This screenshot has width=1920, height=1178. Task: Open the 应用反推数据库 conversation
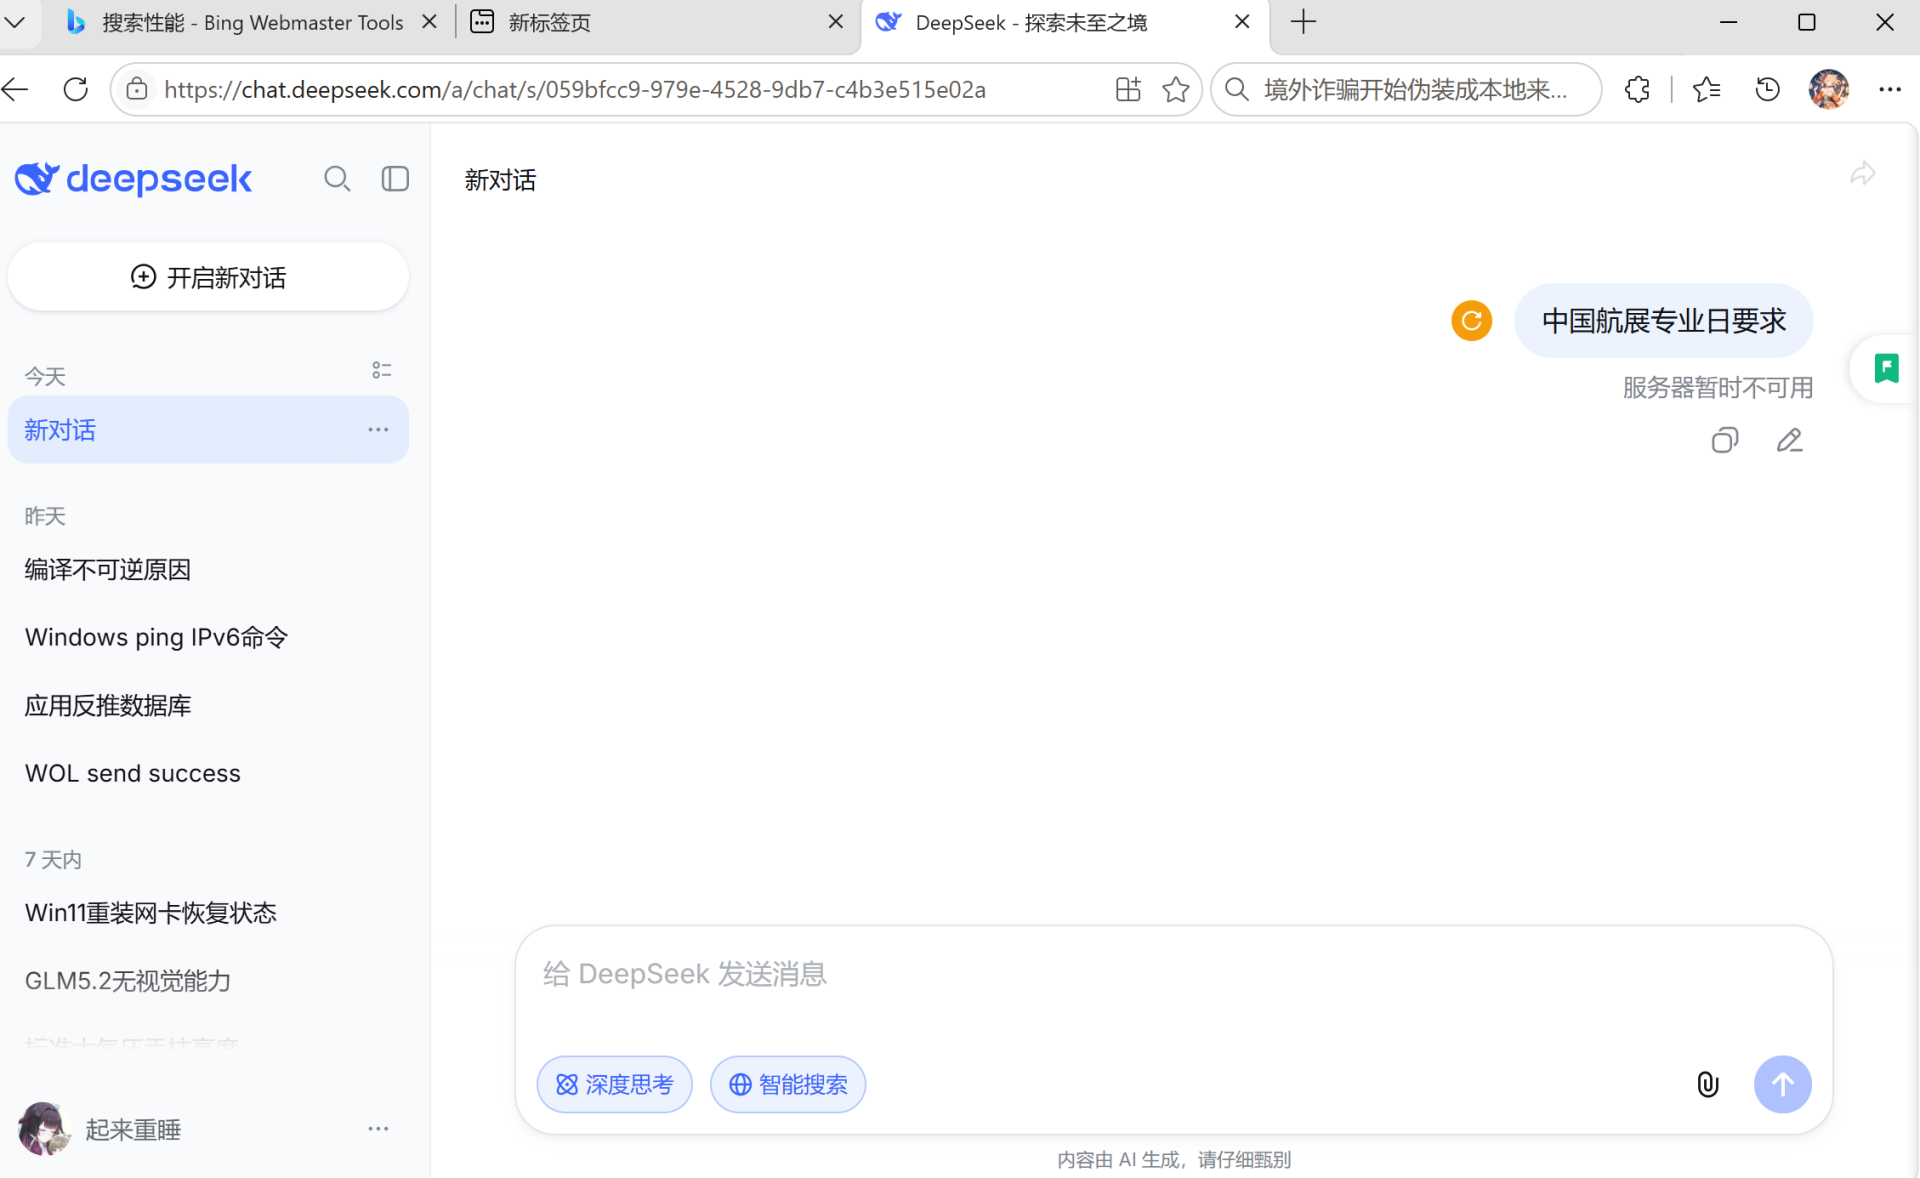click(208, 705)
